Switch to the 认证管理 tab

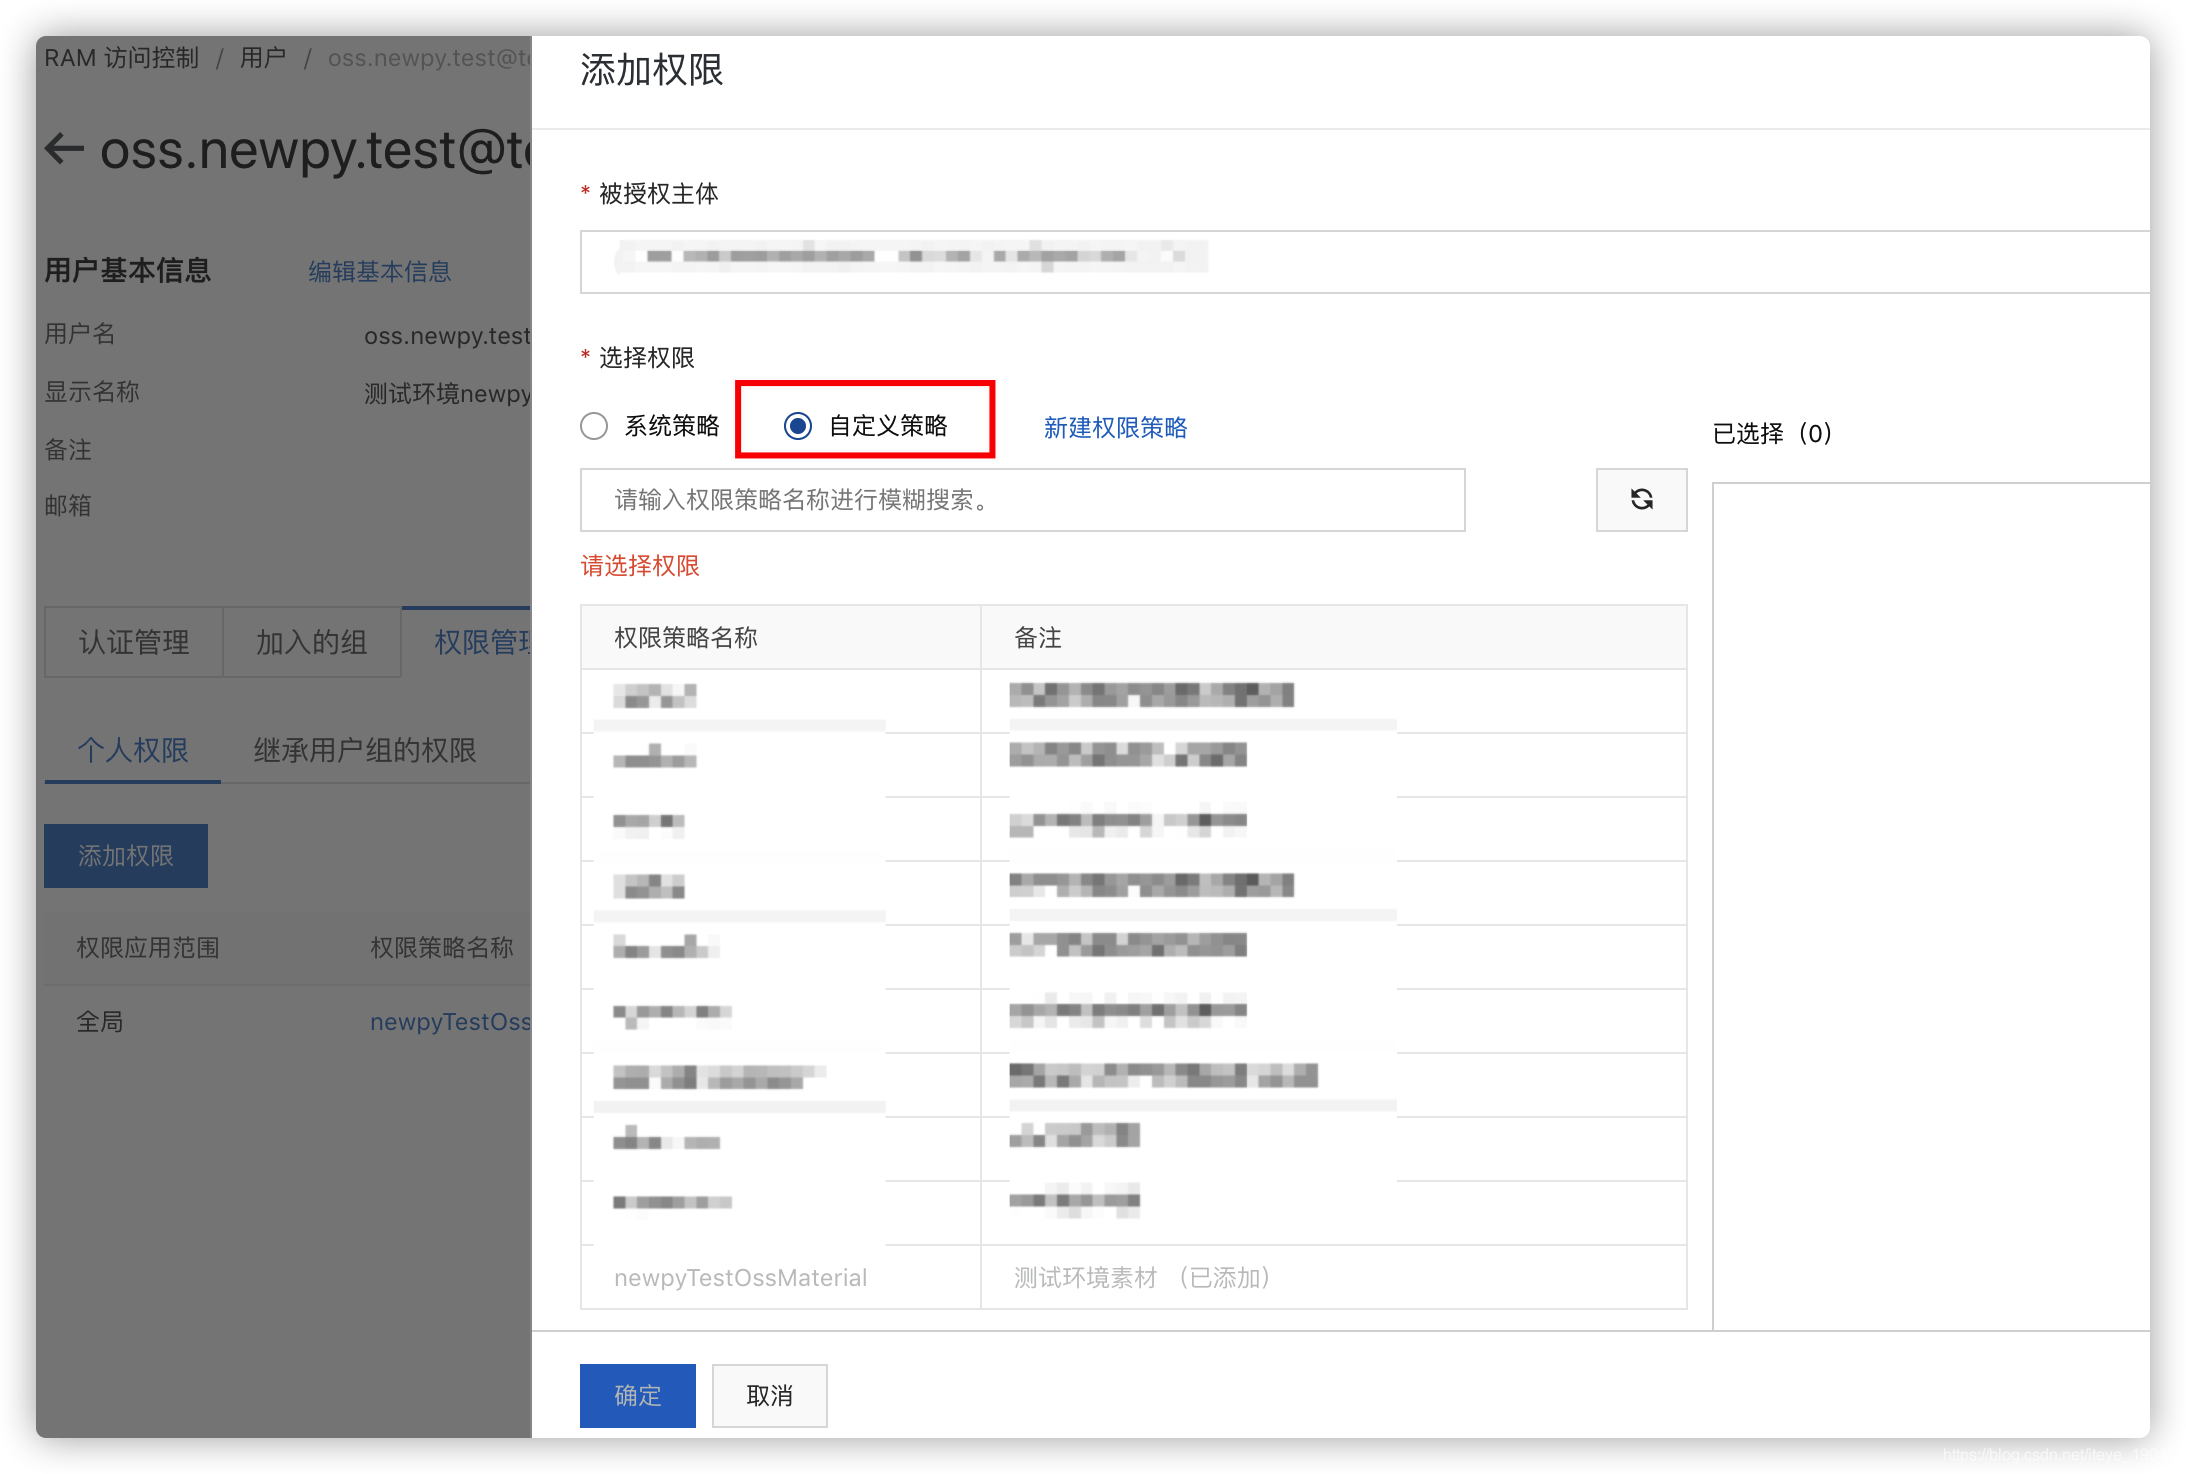134,642
